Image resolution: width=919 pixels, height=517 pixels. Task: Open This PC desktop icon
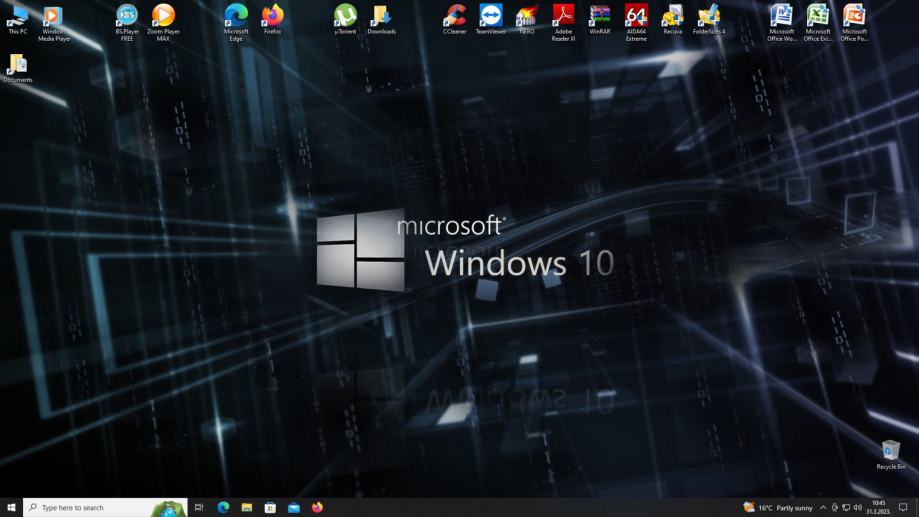pos(18,19)
